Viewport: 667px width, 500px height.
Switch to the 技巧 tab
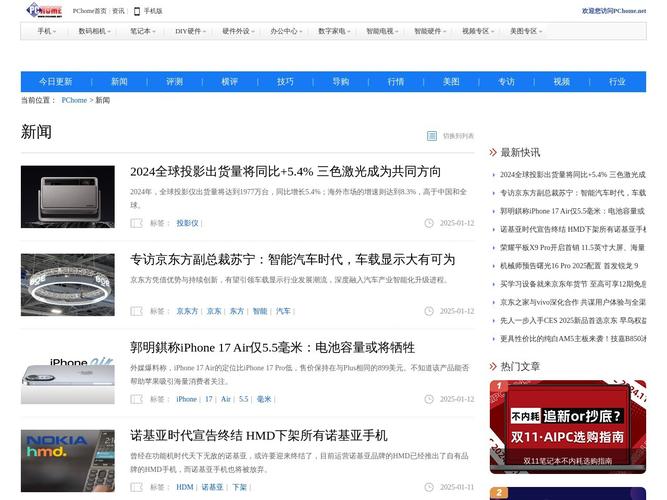pyautogui.click(x=285, y=82)
